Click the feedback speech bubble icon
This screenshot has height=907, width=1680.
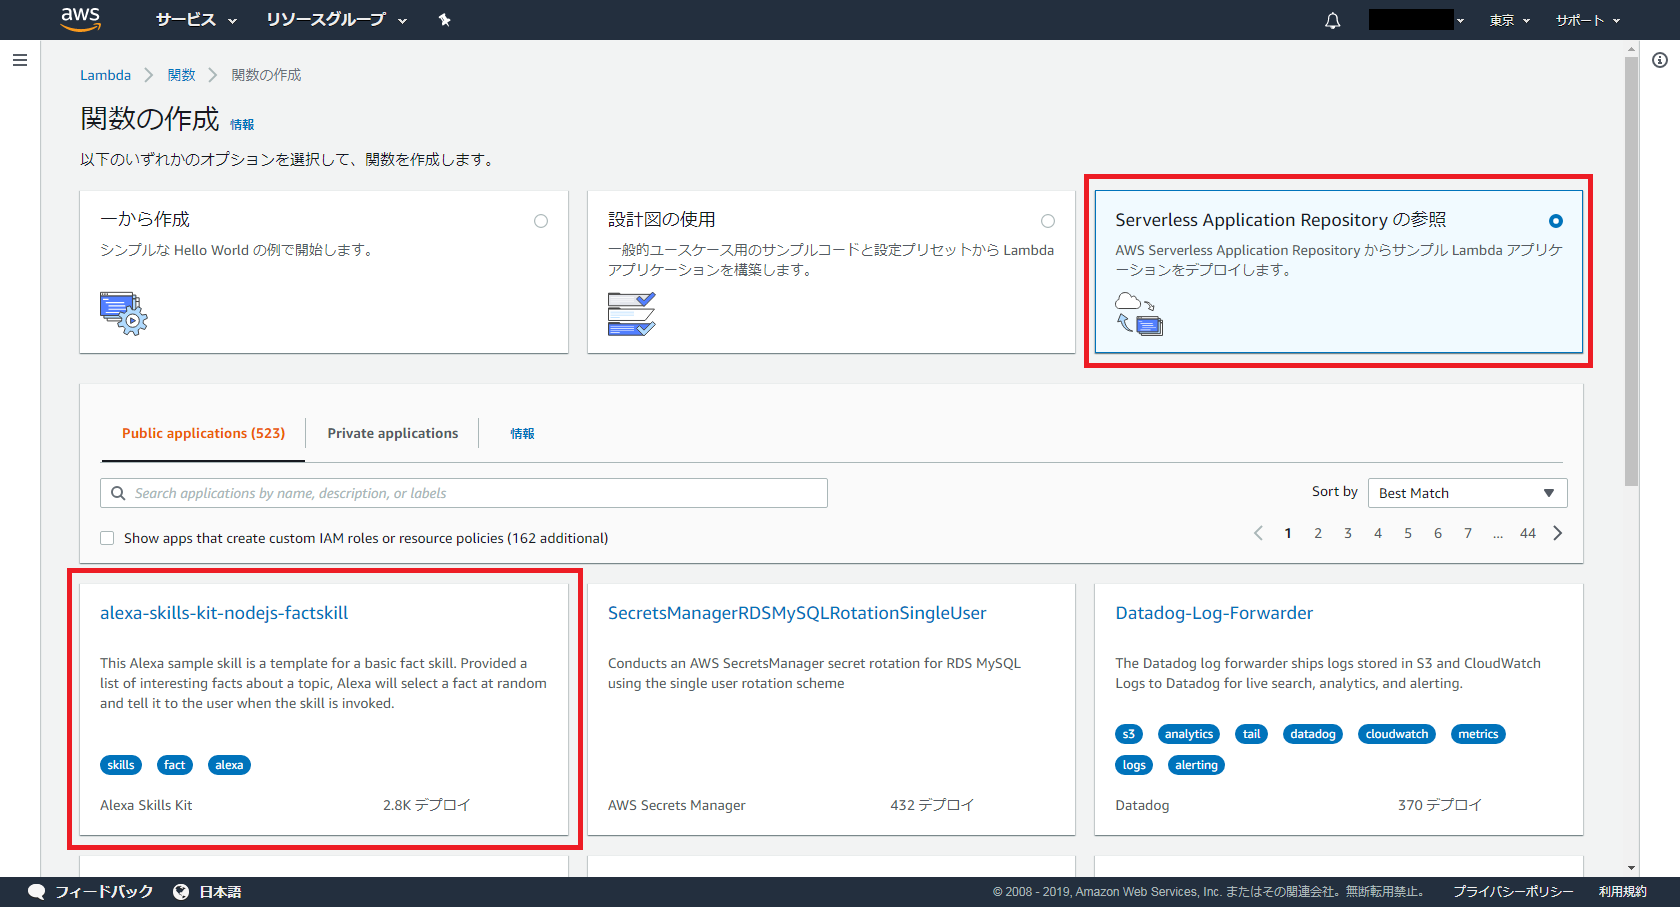[36, 891]
